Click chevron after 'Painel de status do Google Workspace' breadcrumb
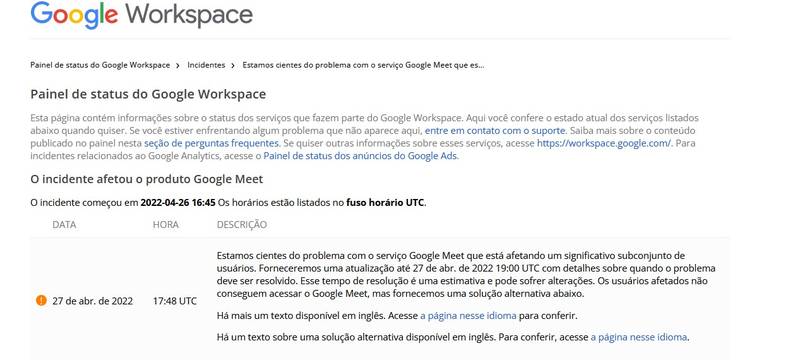 coord(178,66)
